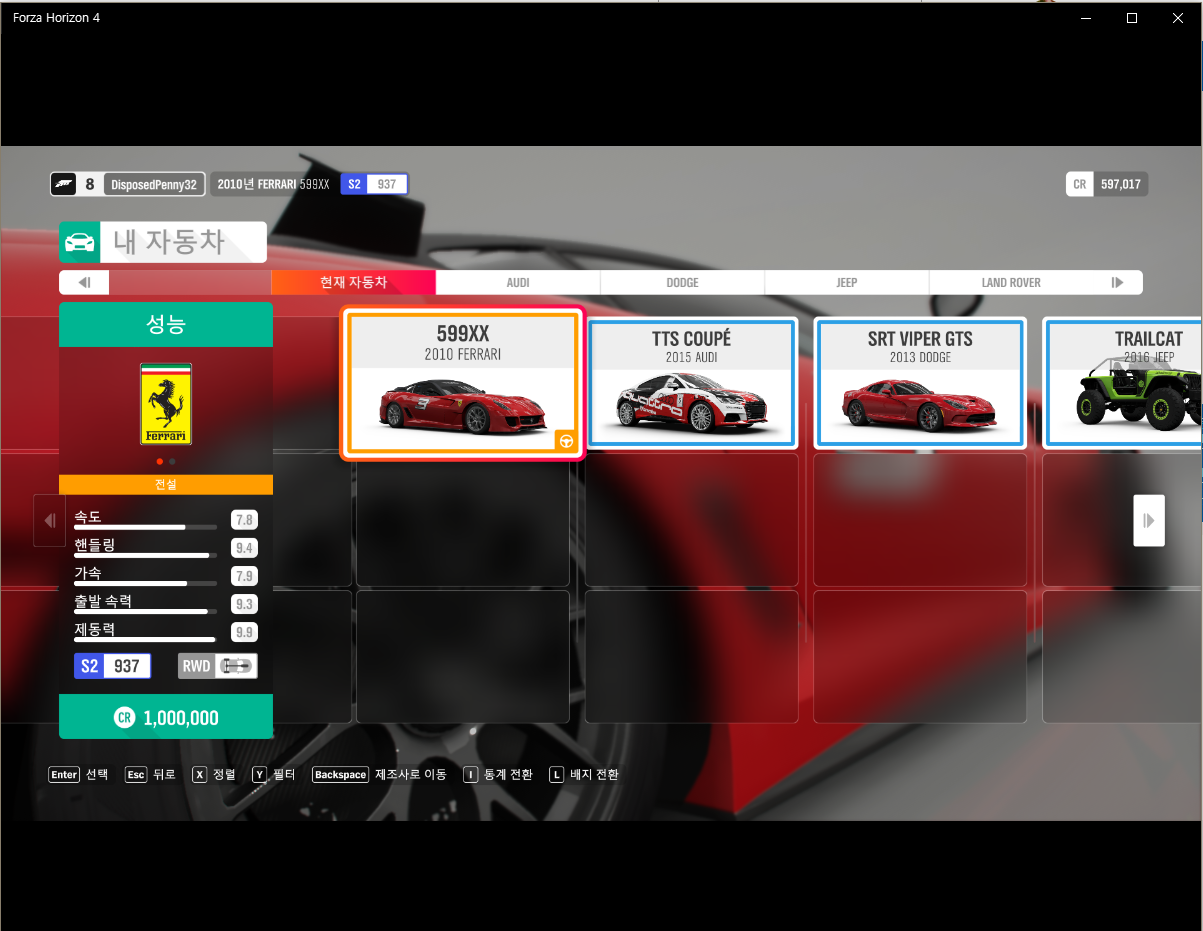
Task: Click the Esc 뒤로 back prompt
Action: point(150,774)
